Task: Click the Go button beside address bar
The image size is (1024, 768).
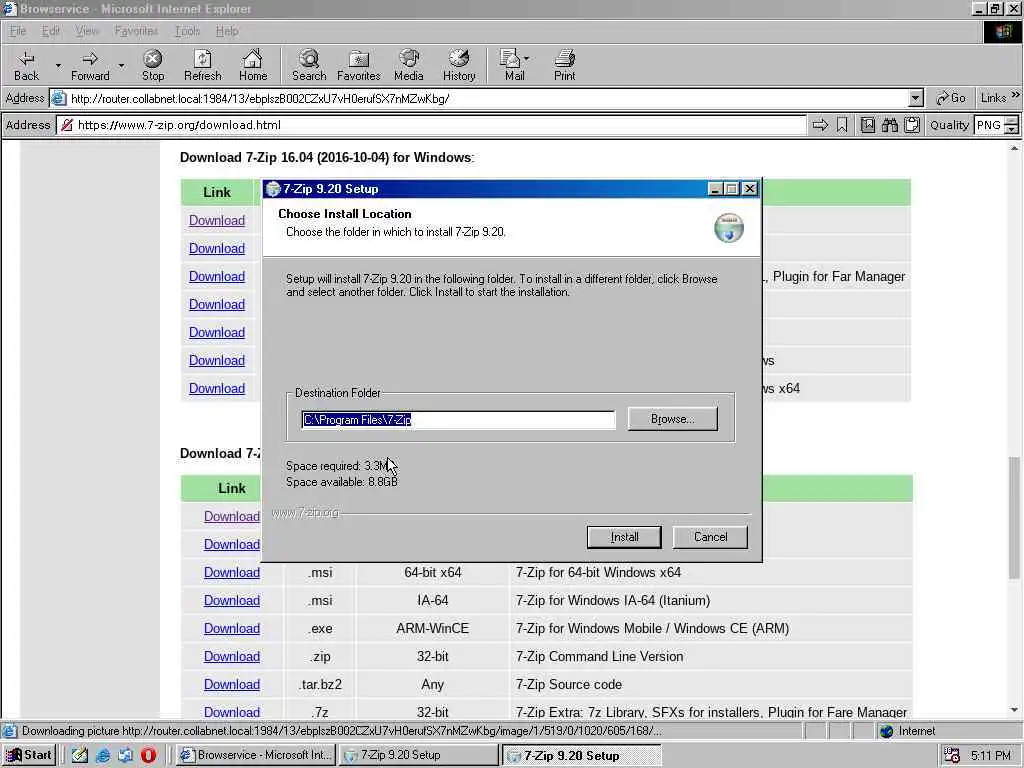Action: pyautogui.click(x=951, y=99)
